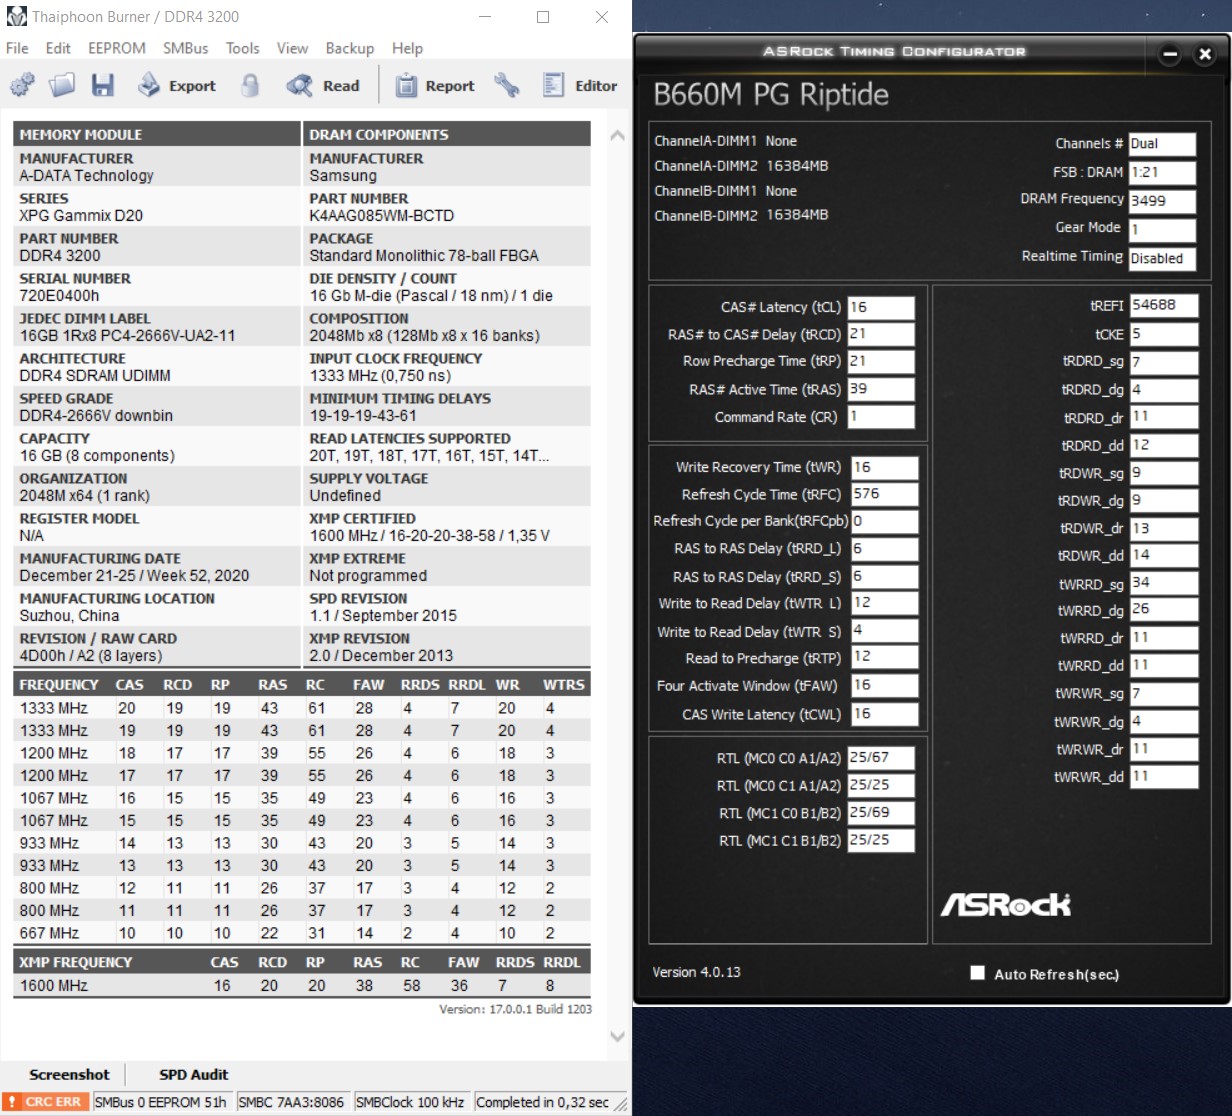Screen dimensions: 1232x1116
Task: Open the Report toolbar button
Action: tap(435, 86)
